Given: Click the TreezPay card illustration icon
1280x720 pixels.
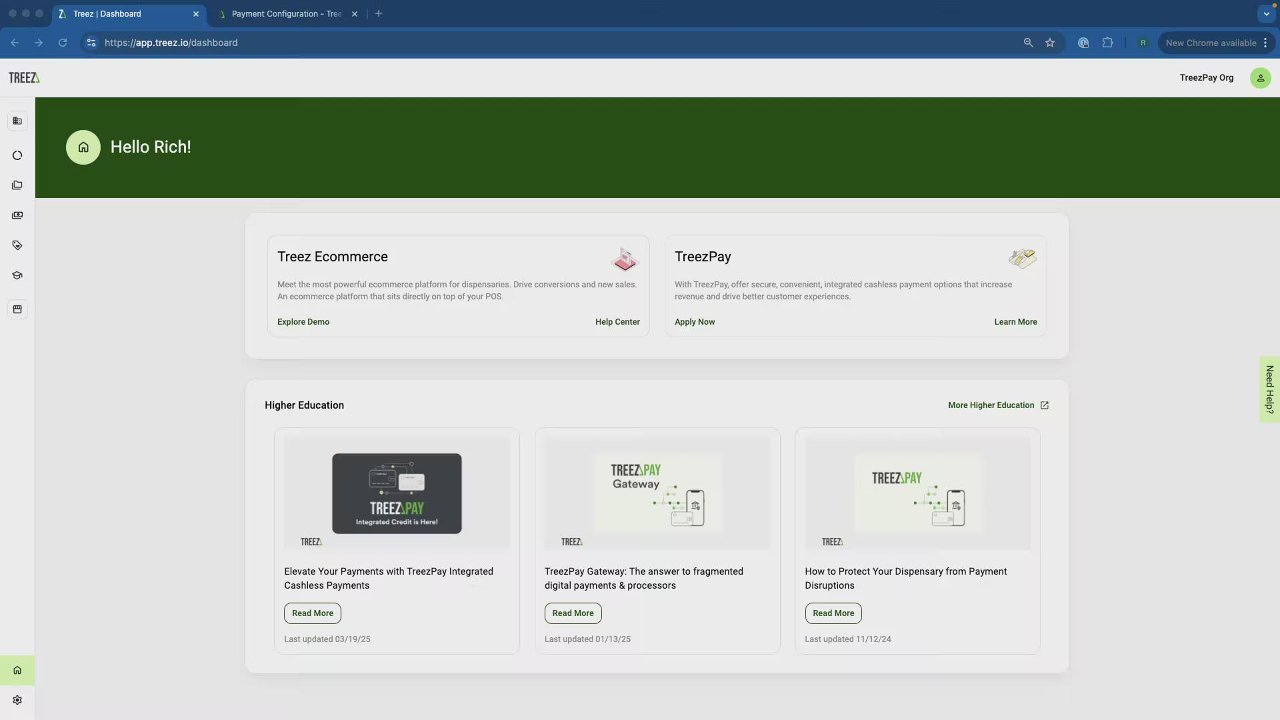Looking at the screenshot, I should point(1022,258).
